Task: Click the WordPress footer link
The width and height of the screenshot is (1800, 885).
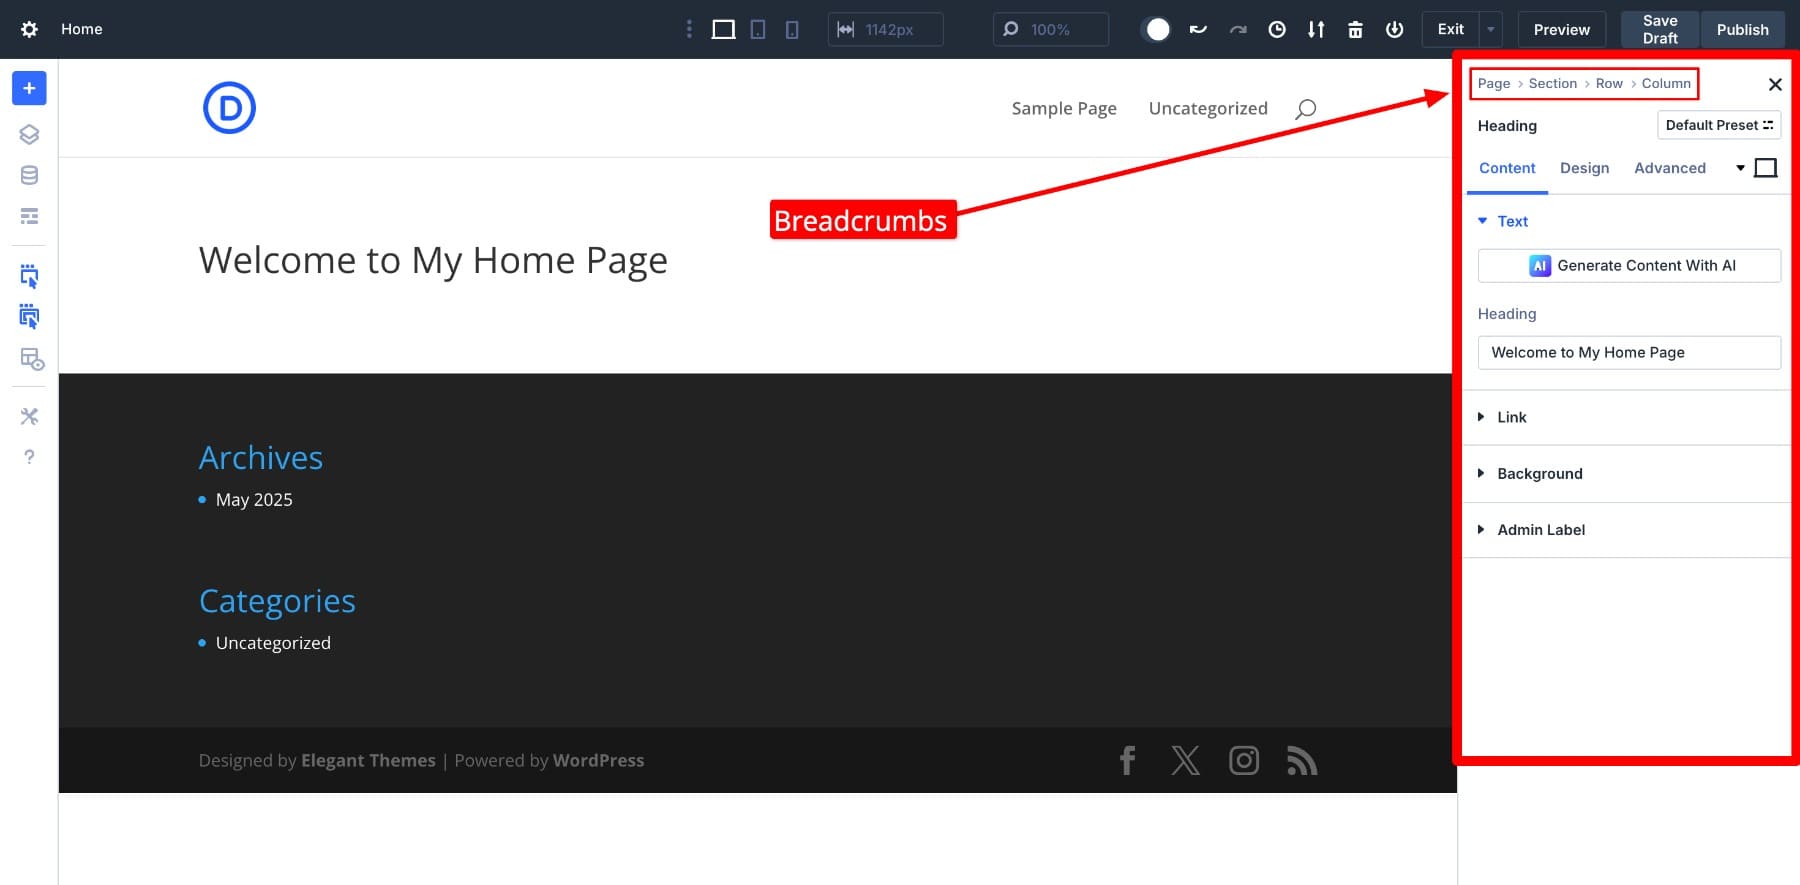Action: (598, 760)
